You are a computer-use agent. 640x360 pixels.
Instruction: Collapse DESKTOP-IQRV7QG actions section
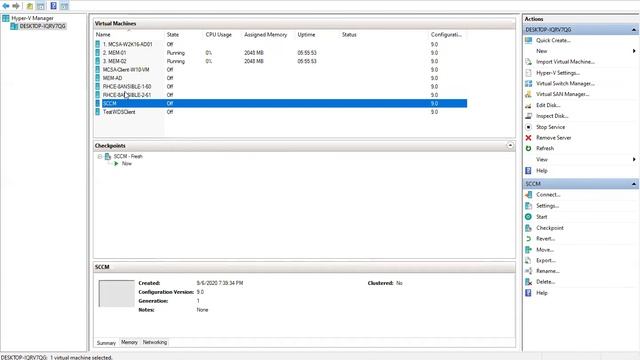(x=633, y=30)
